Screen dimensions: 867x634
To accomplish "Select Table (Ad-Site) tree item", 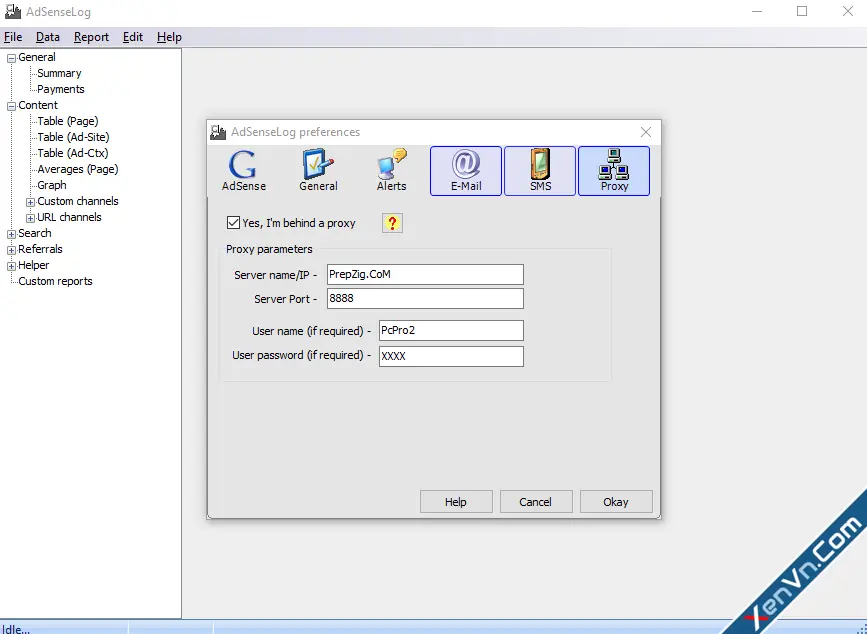I will click(x=74, y=137).
